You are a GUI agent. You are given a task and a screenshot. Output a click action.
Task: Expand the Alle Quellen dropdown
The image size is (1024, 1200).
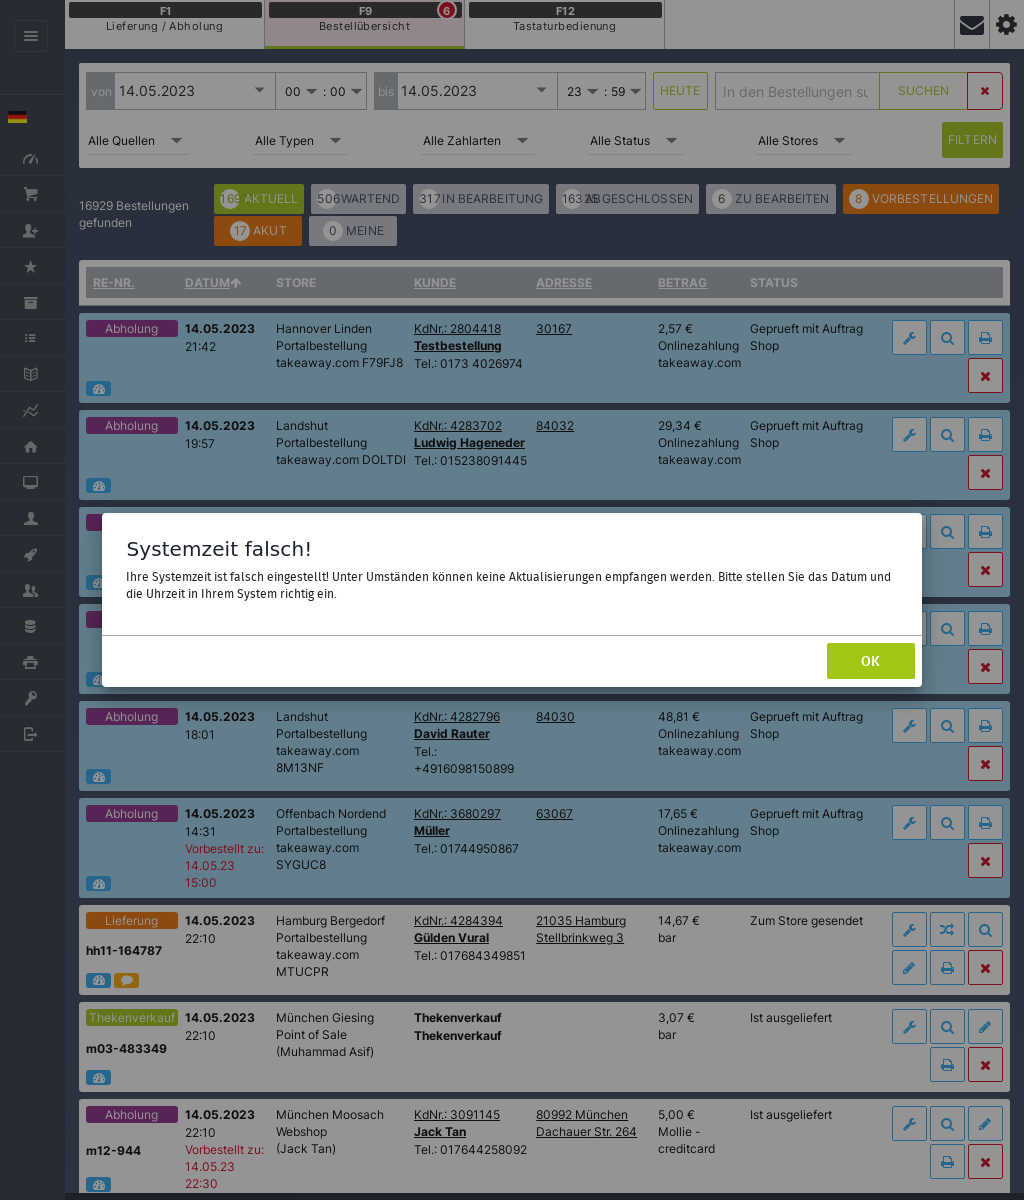pos(136,141)
